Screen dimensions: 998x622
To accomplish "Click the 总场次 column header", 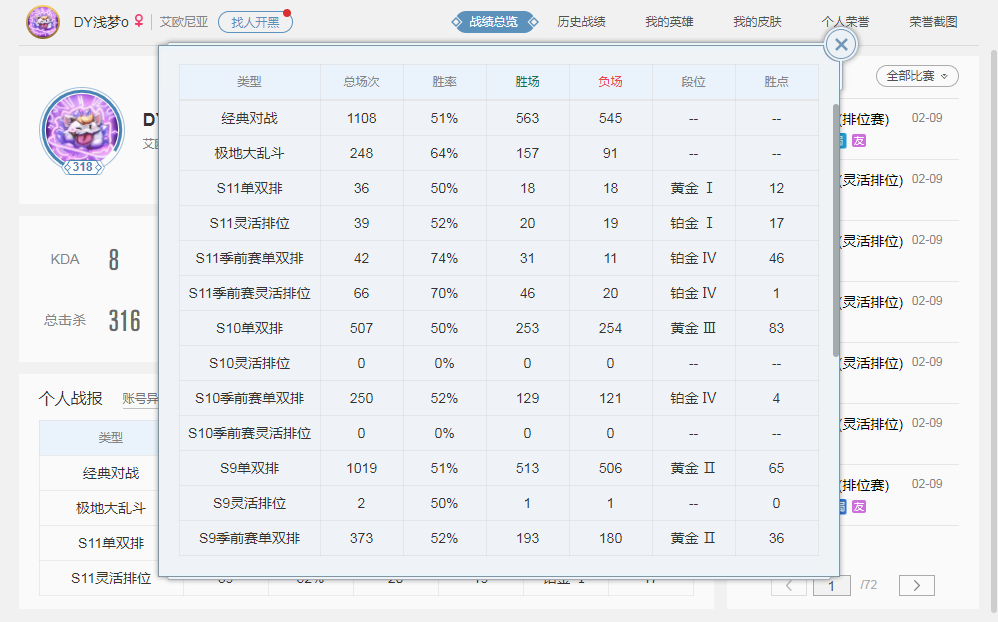I will pos(362,81).
